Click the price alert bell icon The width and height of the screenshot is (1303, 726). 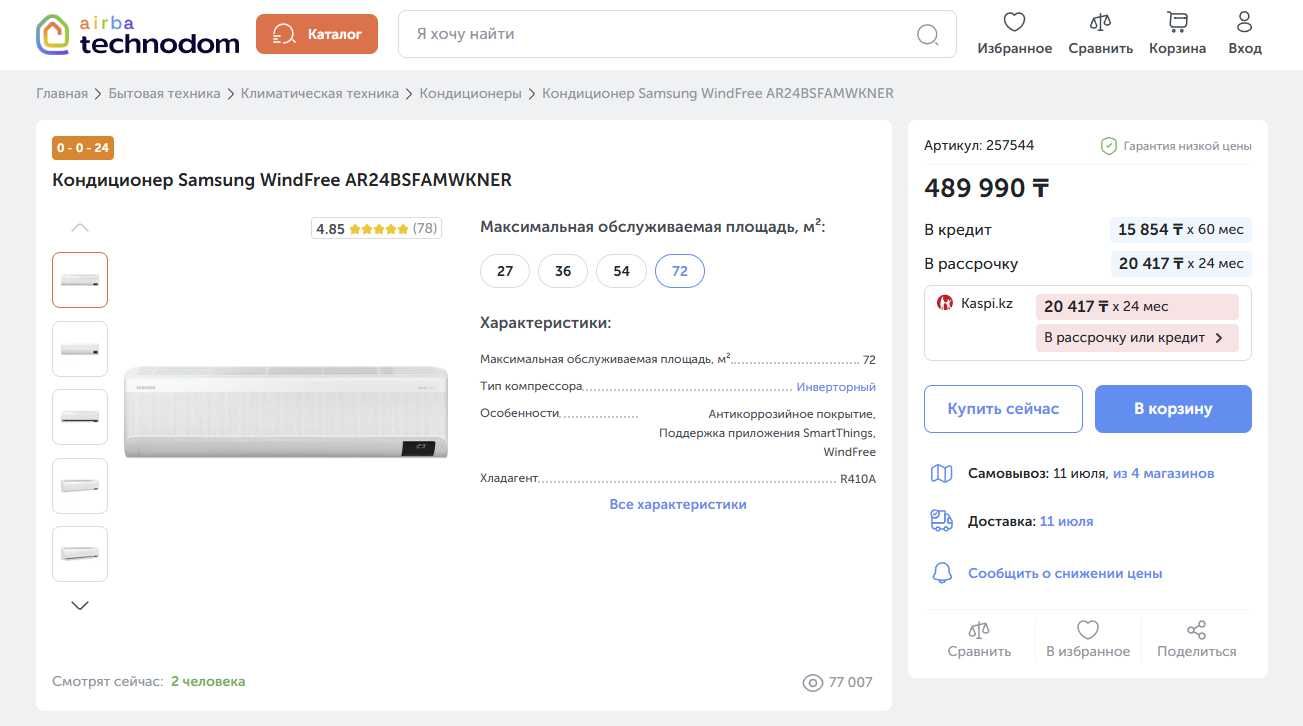(x=942, y=573)
